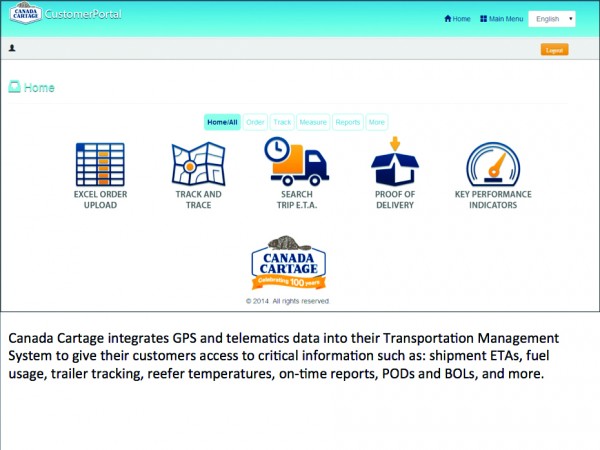Expand the English language dropdown

(552, 19)
